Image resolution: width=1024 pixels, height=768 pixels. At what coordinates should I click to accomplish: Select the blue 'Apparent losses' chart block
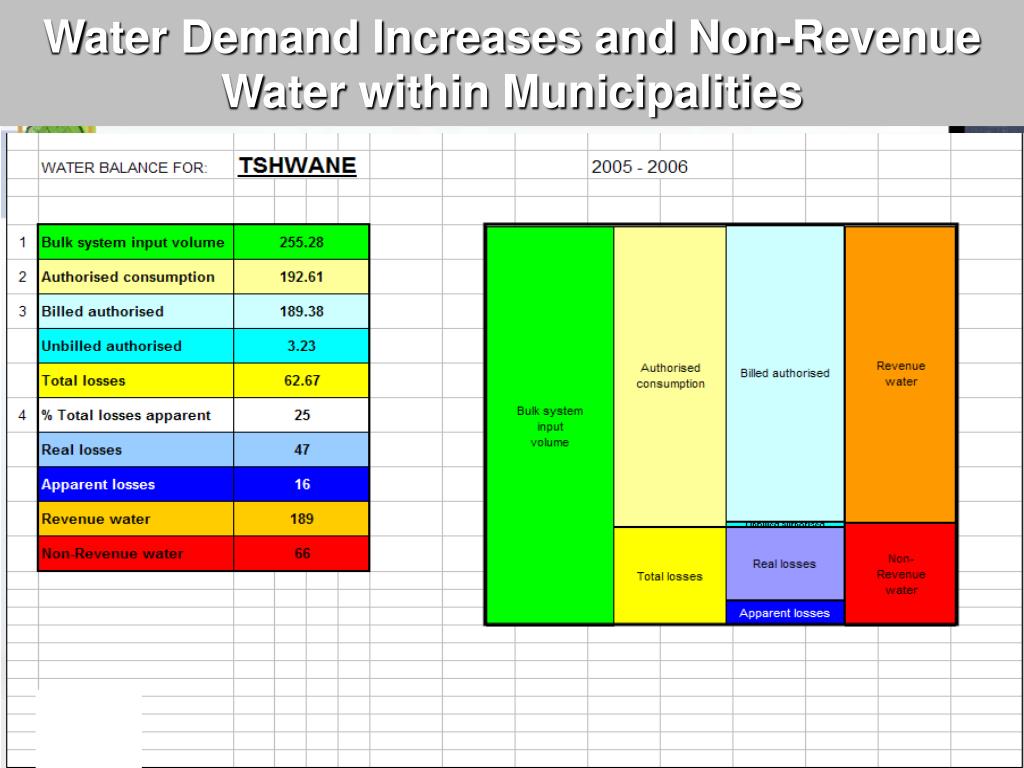785,613
